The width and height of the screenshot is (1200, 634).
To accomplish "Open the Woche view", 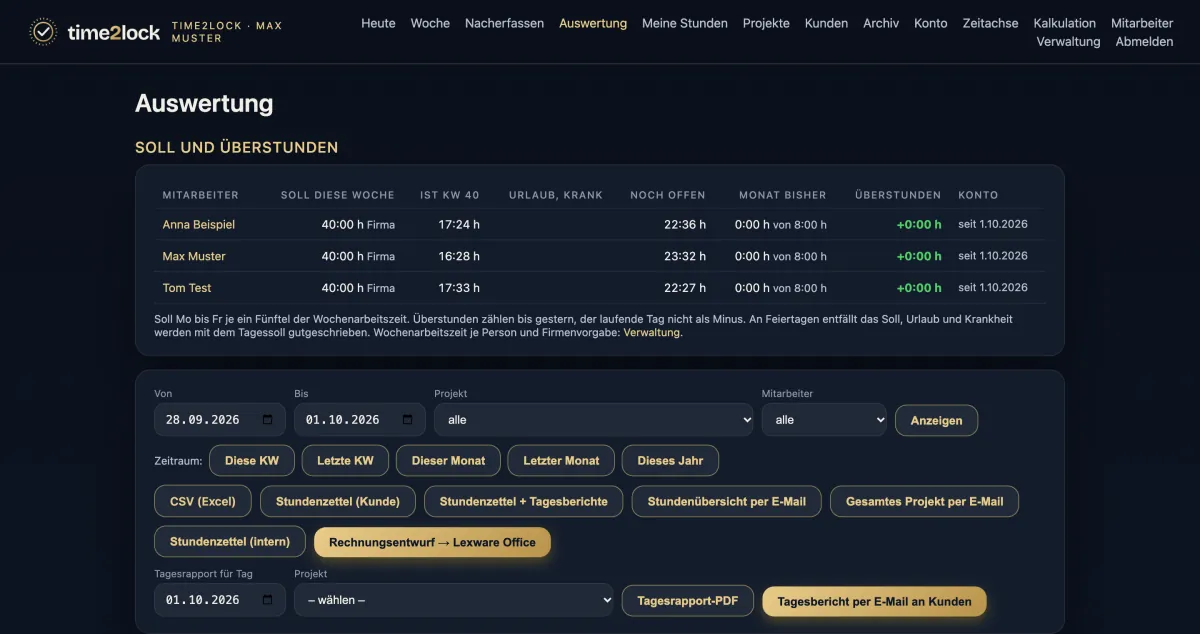I will 430,23.
